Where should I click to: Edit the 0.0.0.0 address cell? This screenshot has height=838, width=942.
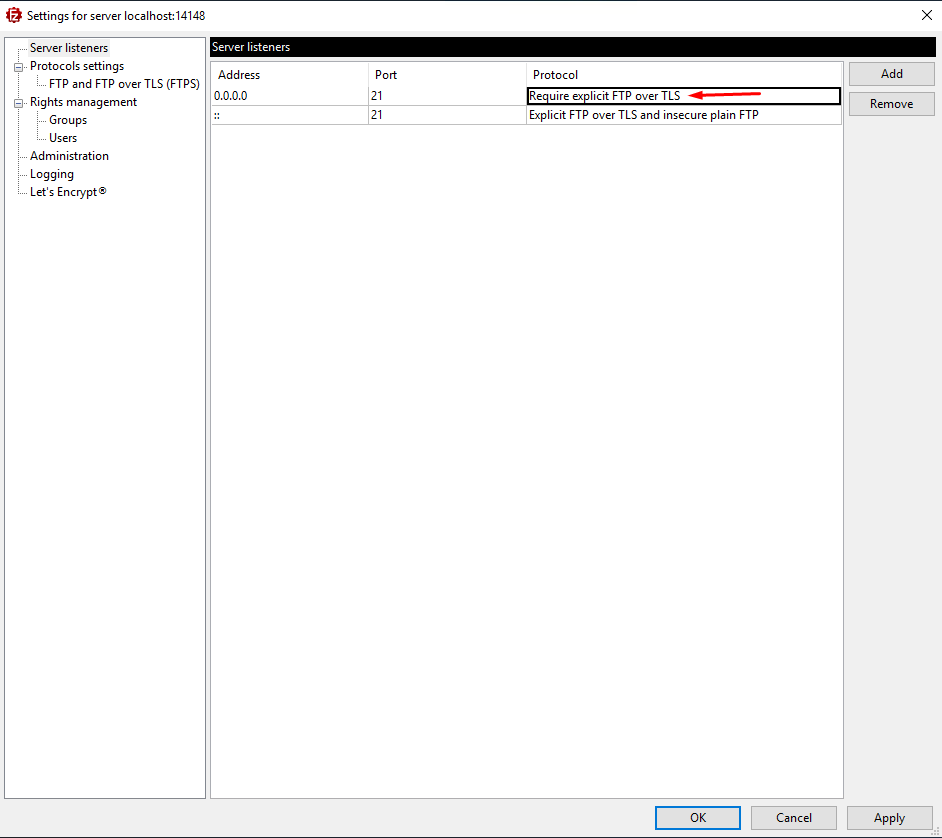tap(289, 96)
